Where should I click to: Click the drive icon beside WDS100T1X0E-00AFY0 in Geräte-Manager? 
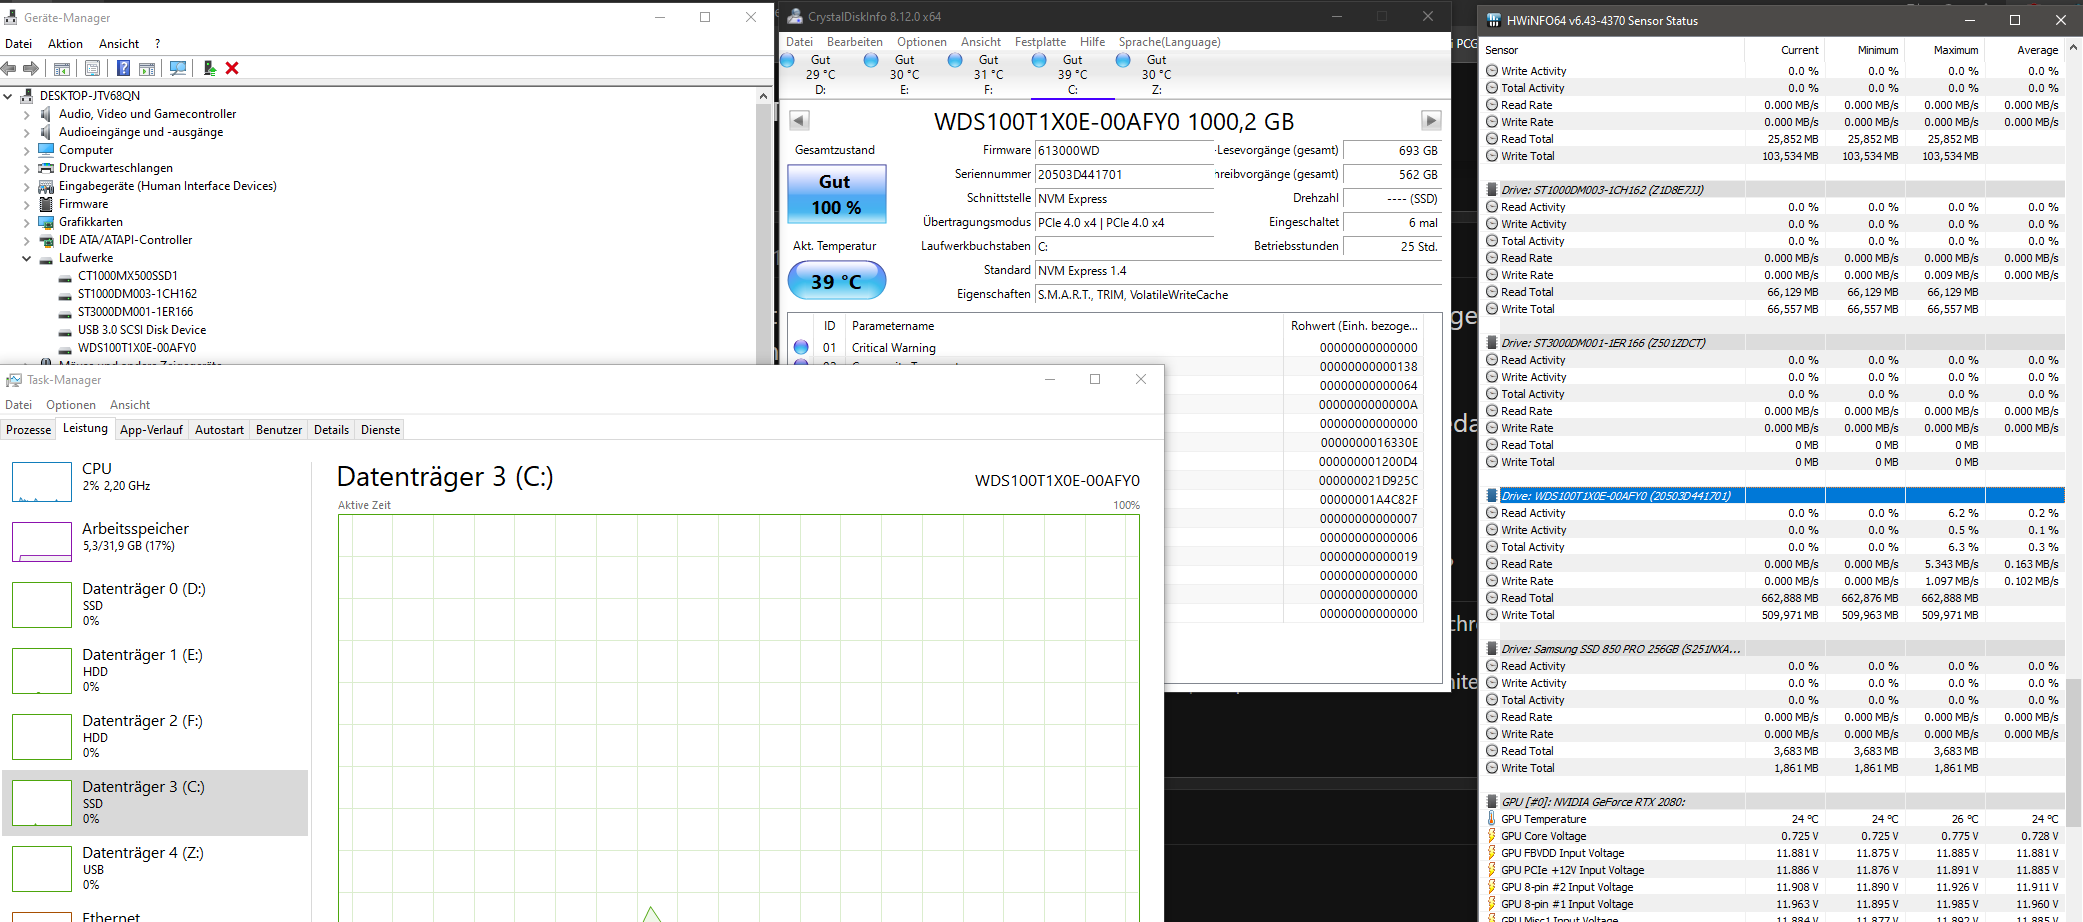coord(65,349)
